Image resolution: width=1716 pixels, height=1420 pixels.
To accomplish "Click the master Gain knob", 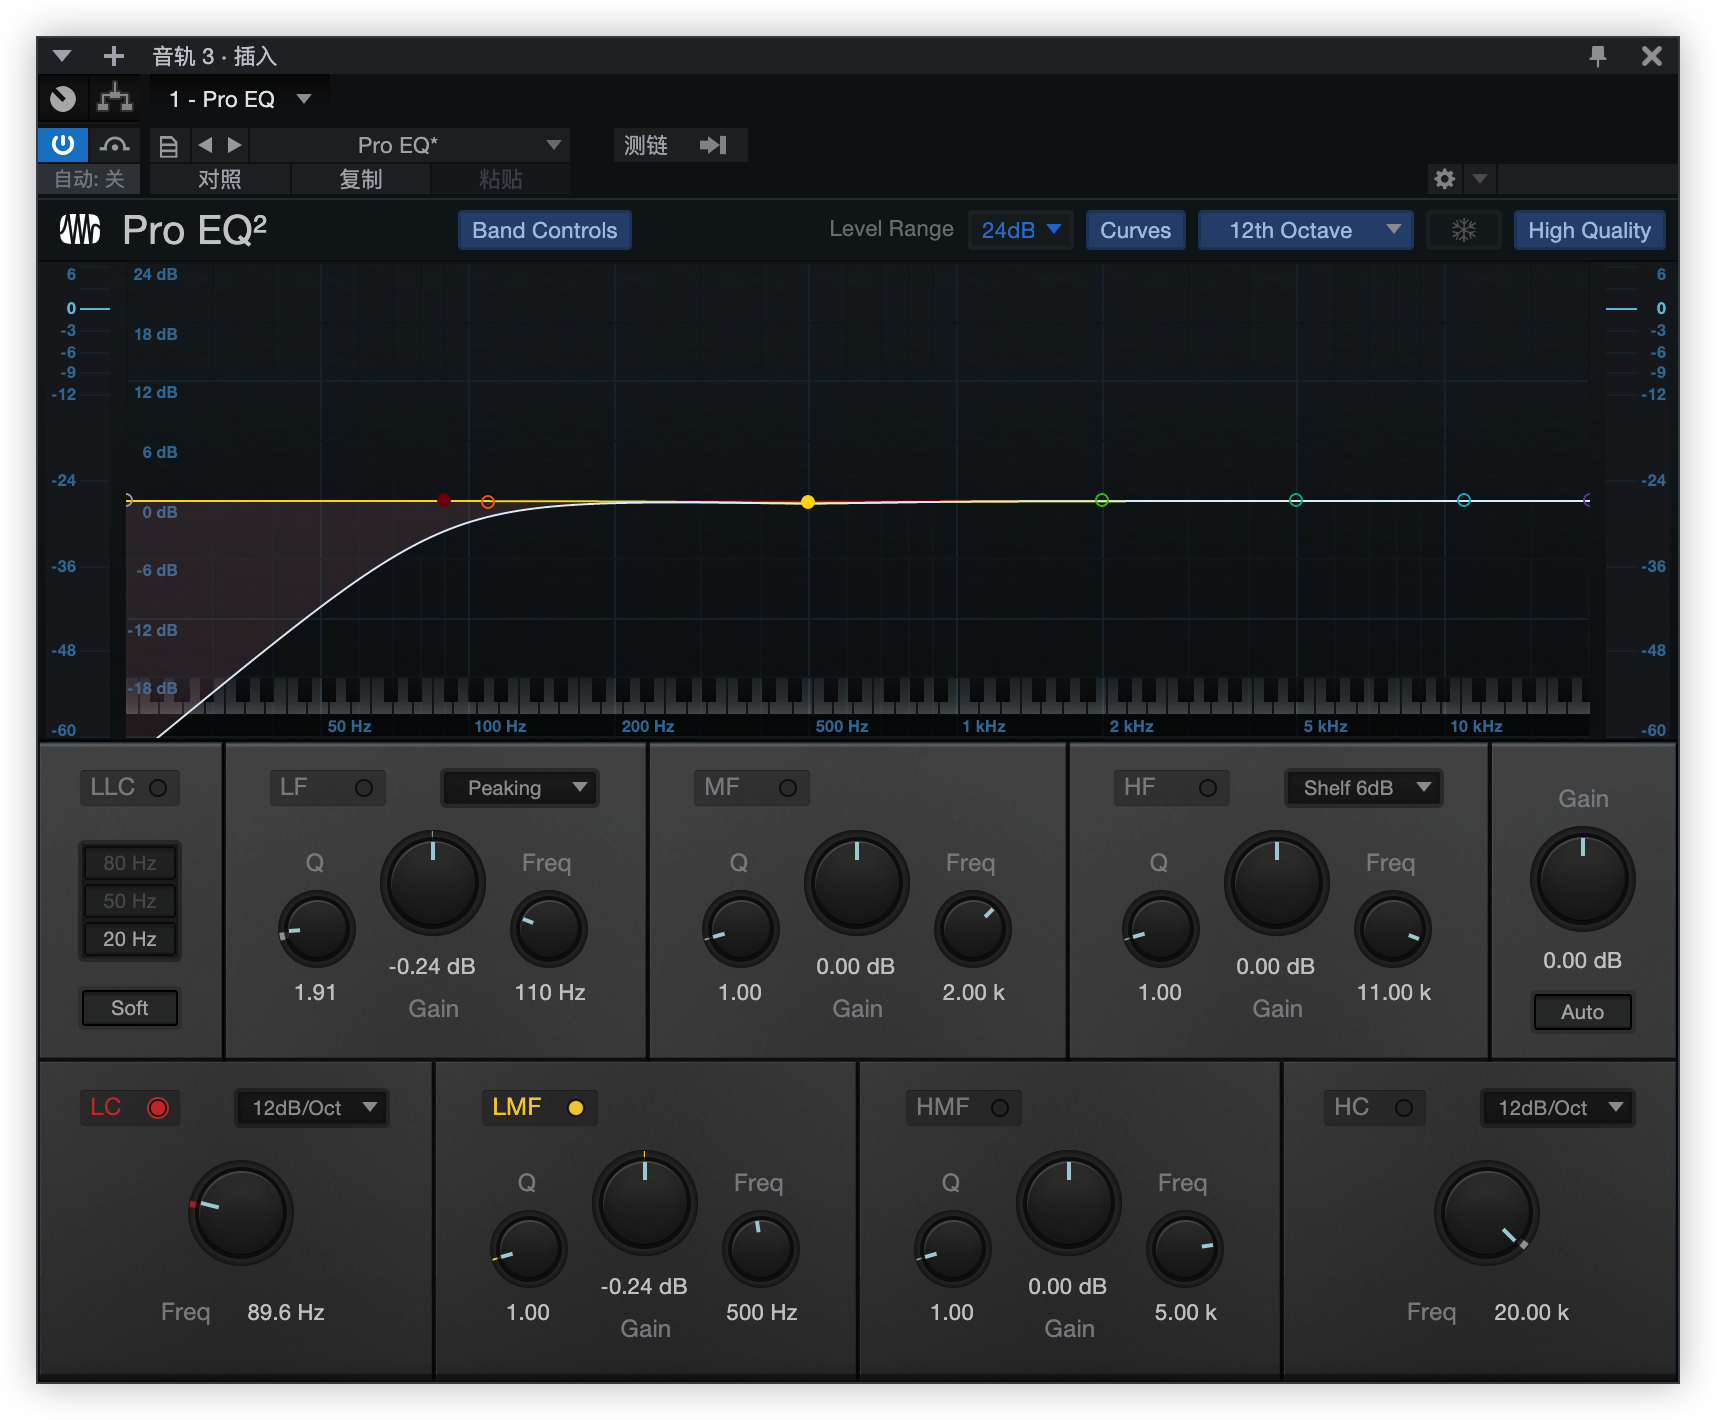I will tap(1582, 880).
